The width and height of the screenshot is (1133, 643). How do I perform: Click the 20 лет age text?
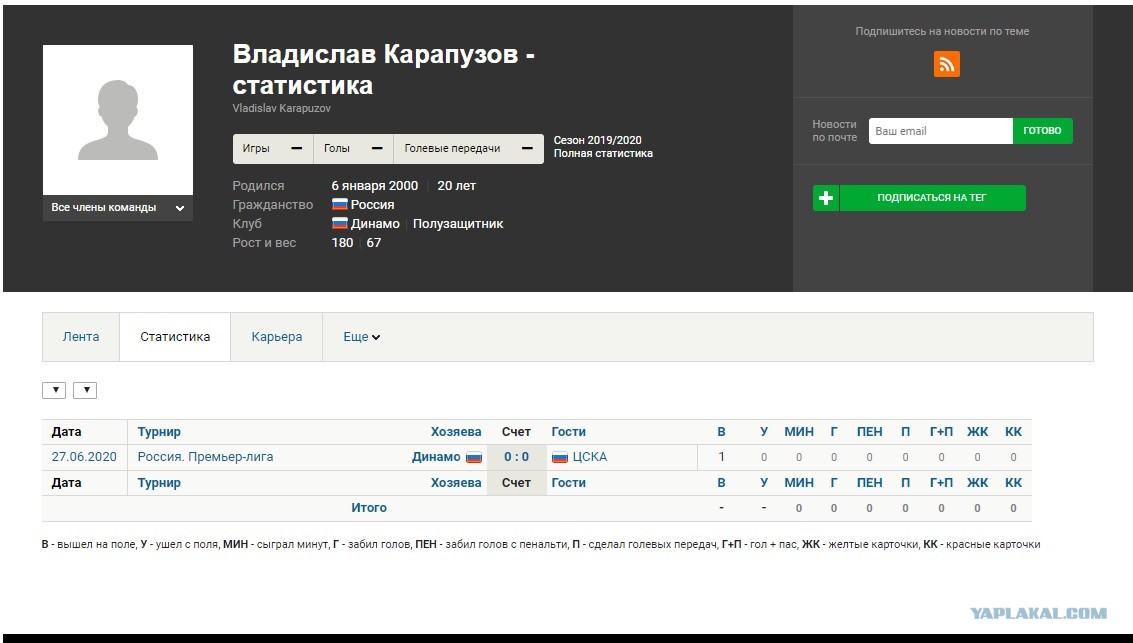(457, 186)
